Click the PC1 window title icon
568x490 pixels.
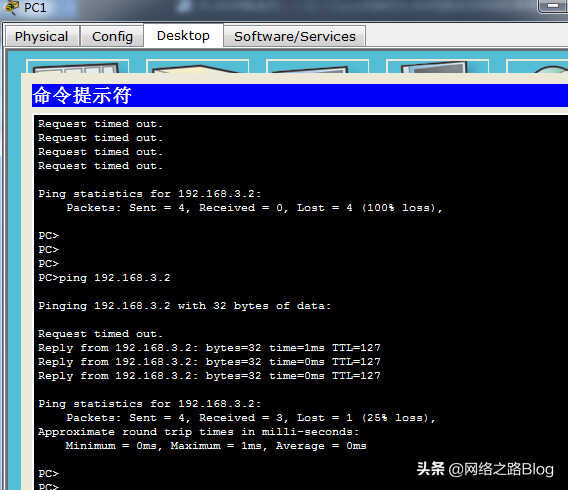click(x=11, y=7)
